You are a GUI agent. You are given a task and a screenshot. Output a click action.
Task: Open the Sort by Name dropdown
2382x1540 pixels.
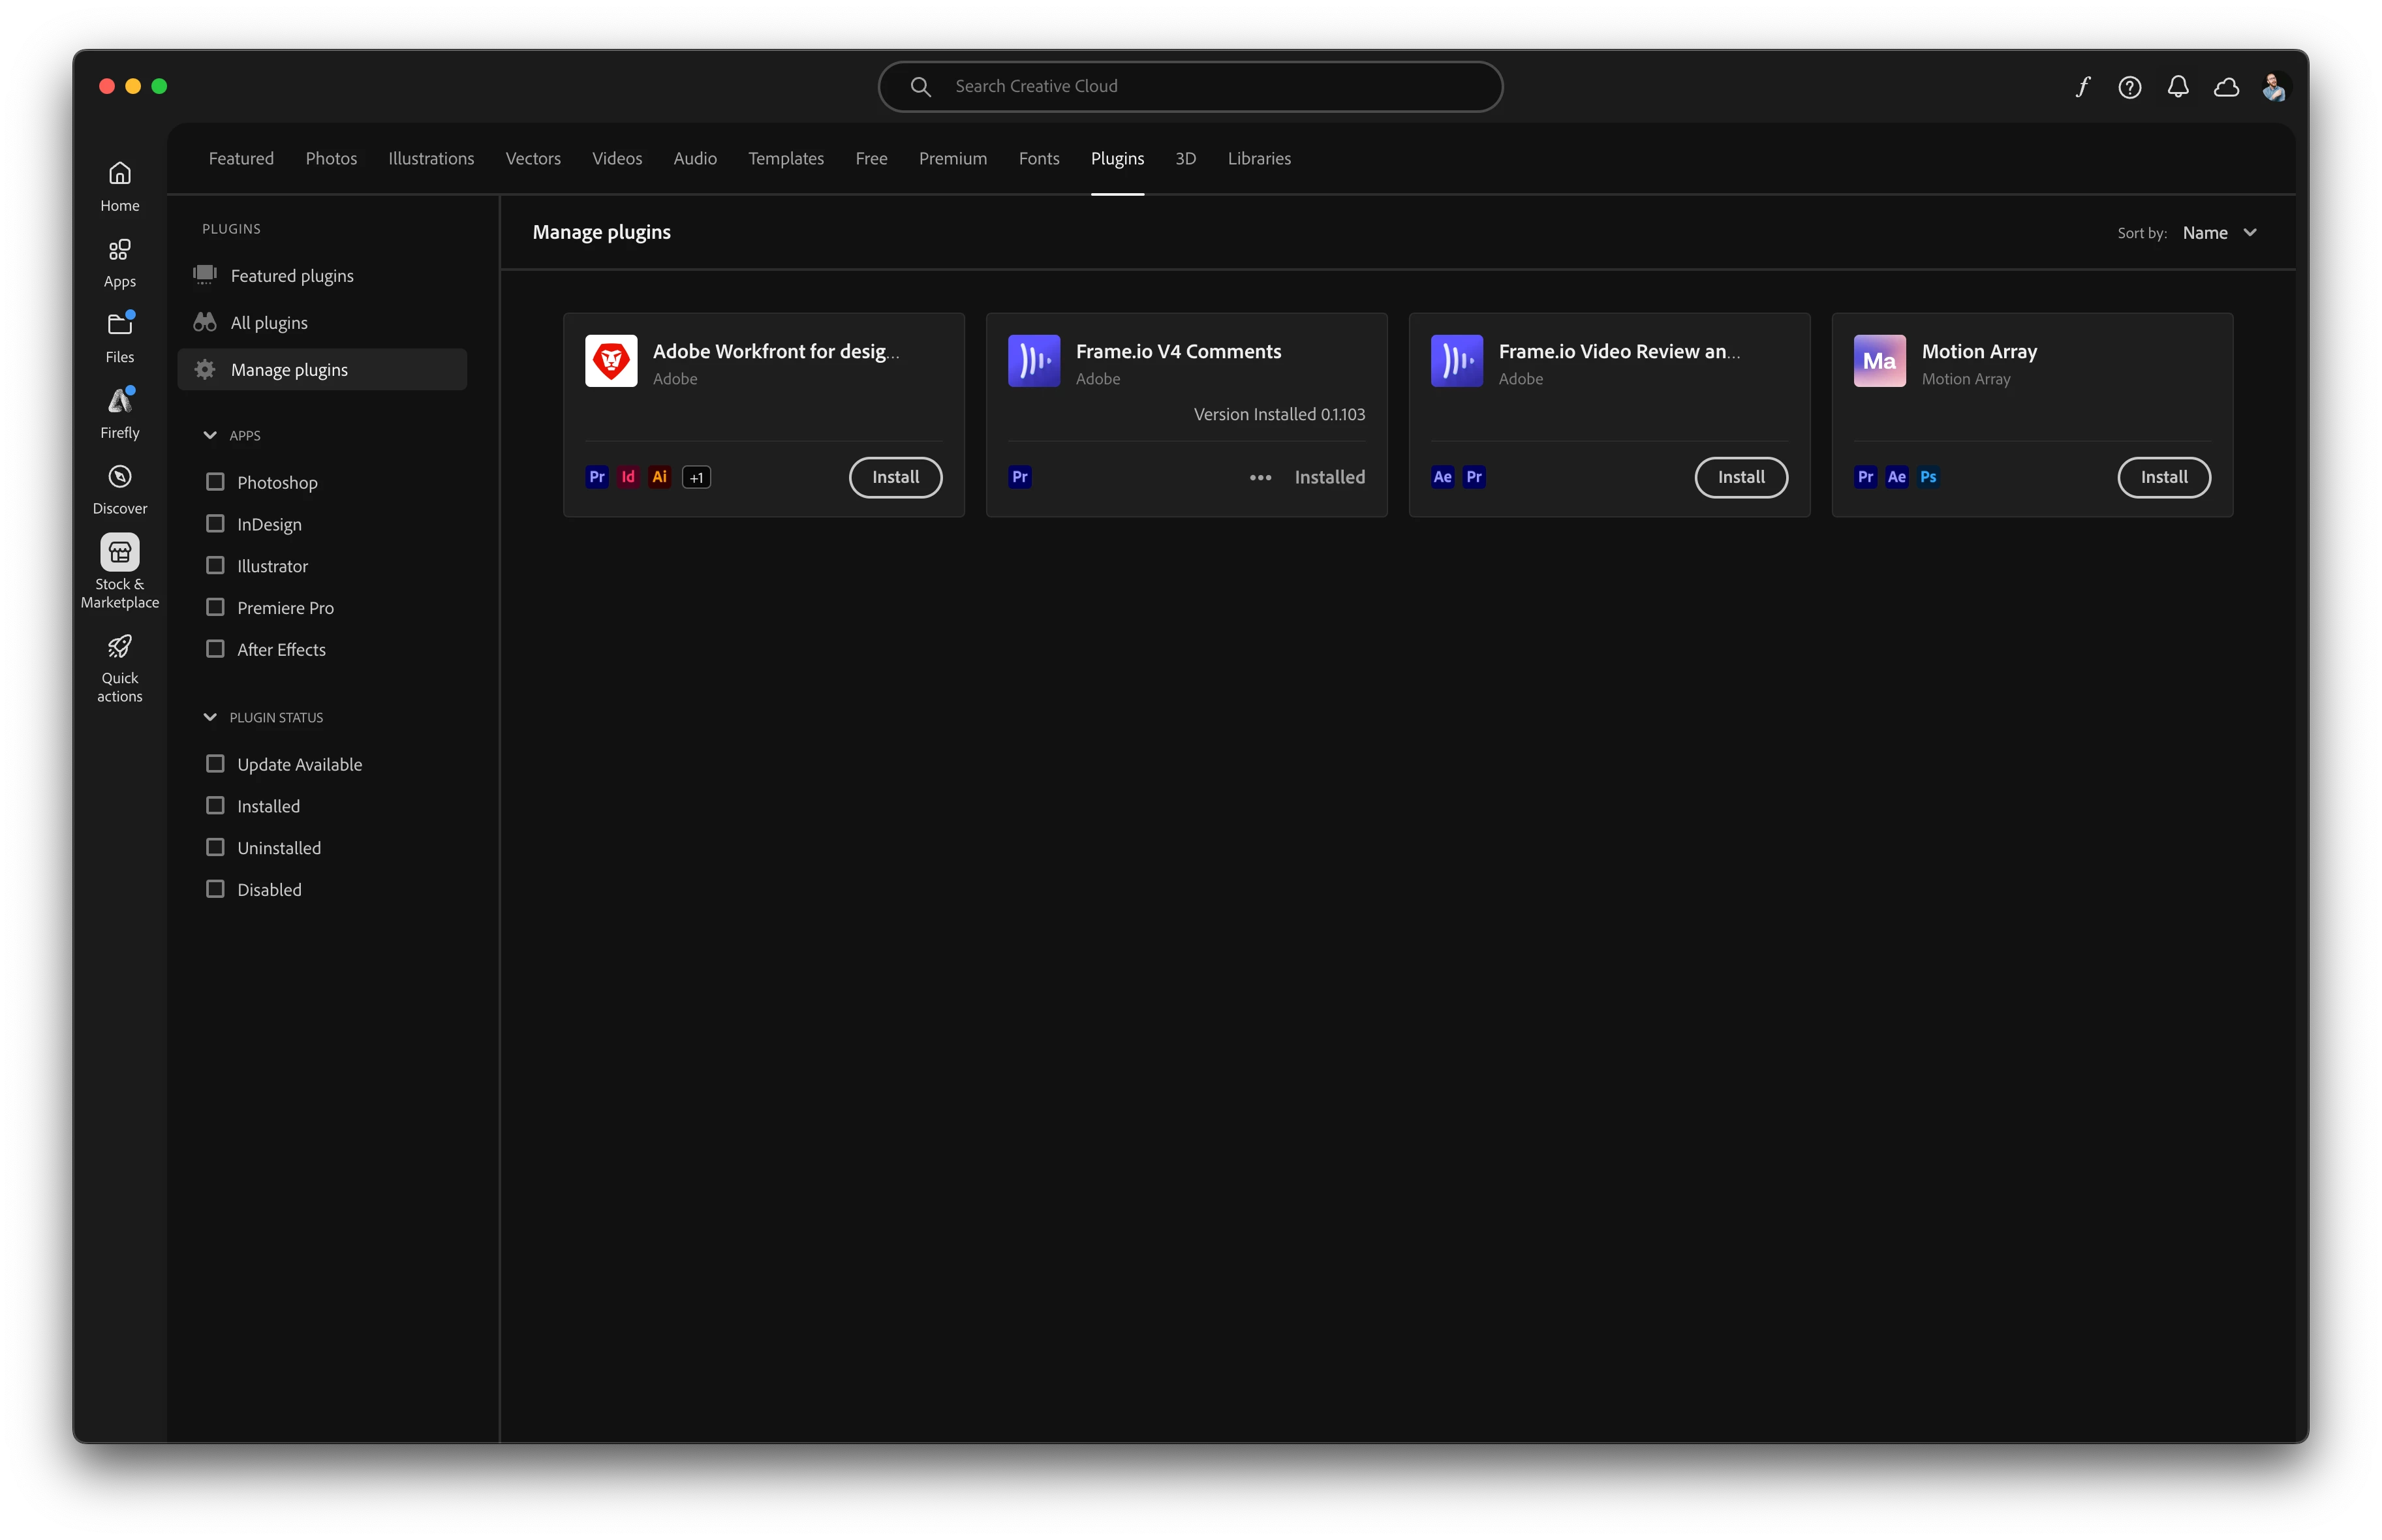pos(2219,233)
